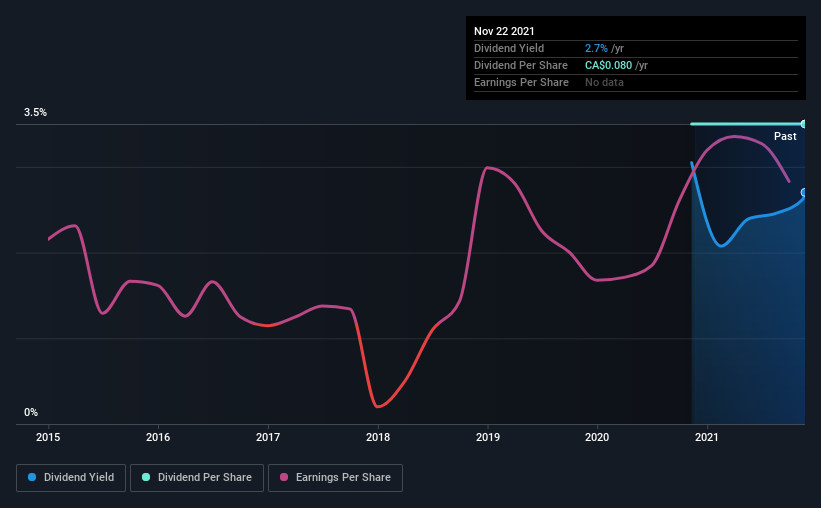
Task: Click the 2.7% Dividend Yield tooltip value
Action: click(x=596, y=48)
